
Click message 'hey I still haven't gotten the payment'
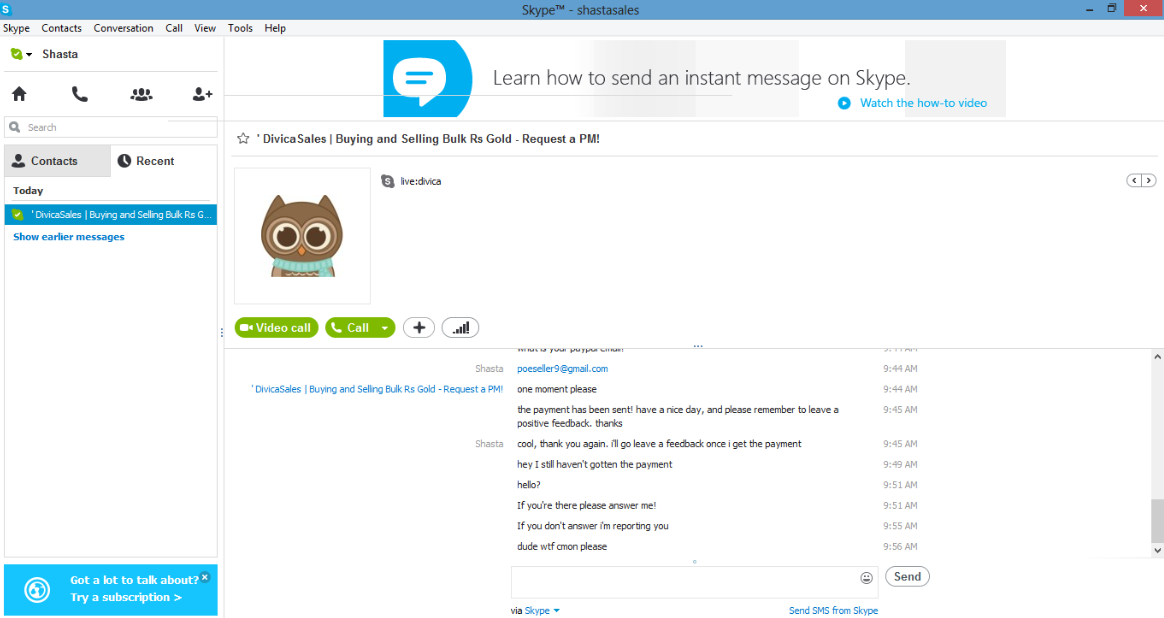click(595, 464)
